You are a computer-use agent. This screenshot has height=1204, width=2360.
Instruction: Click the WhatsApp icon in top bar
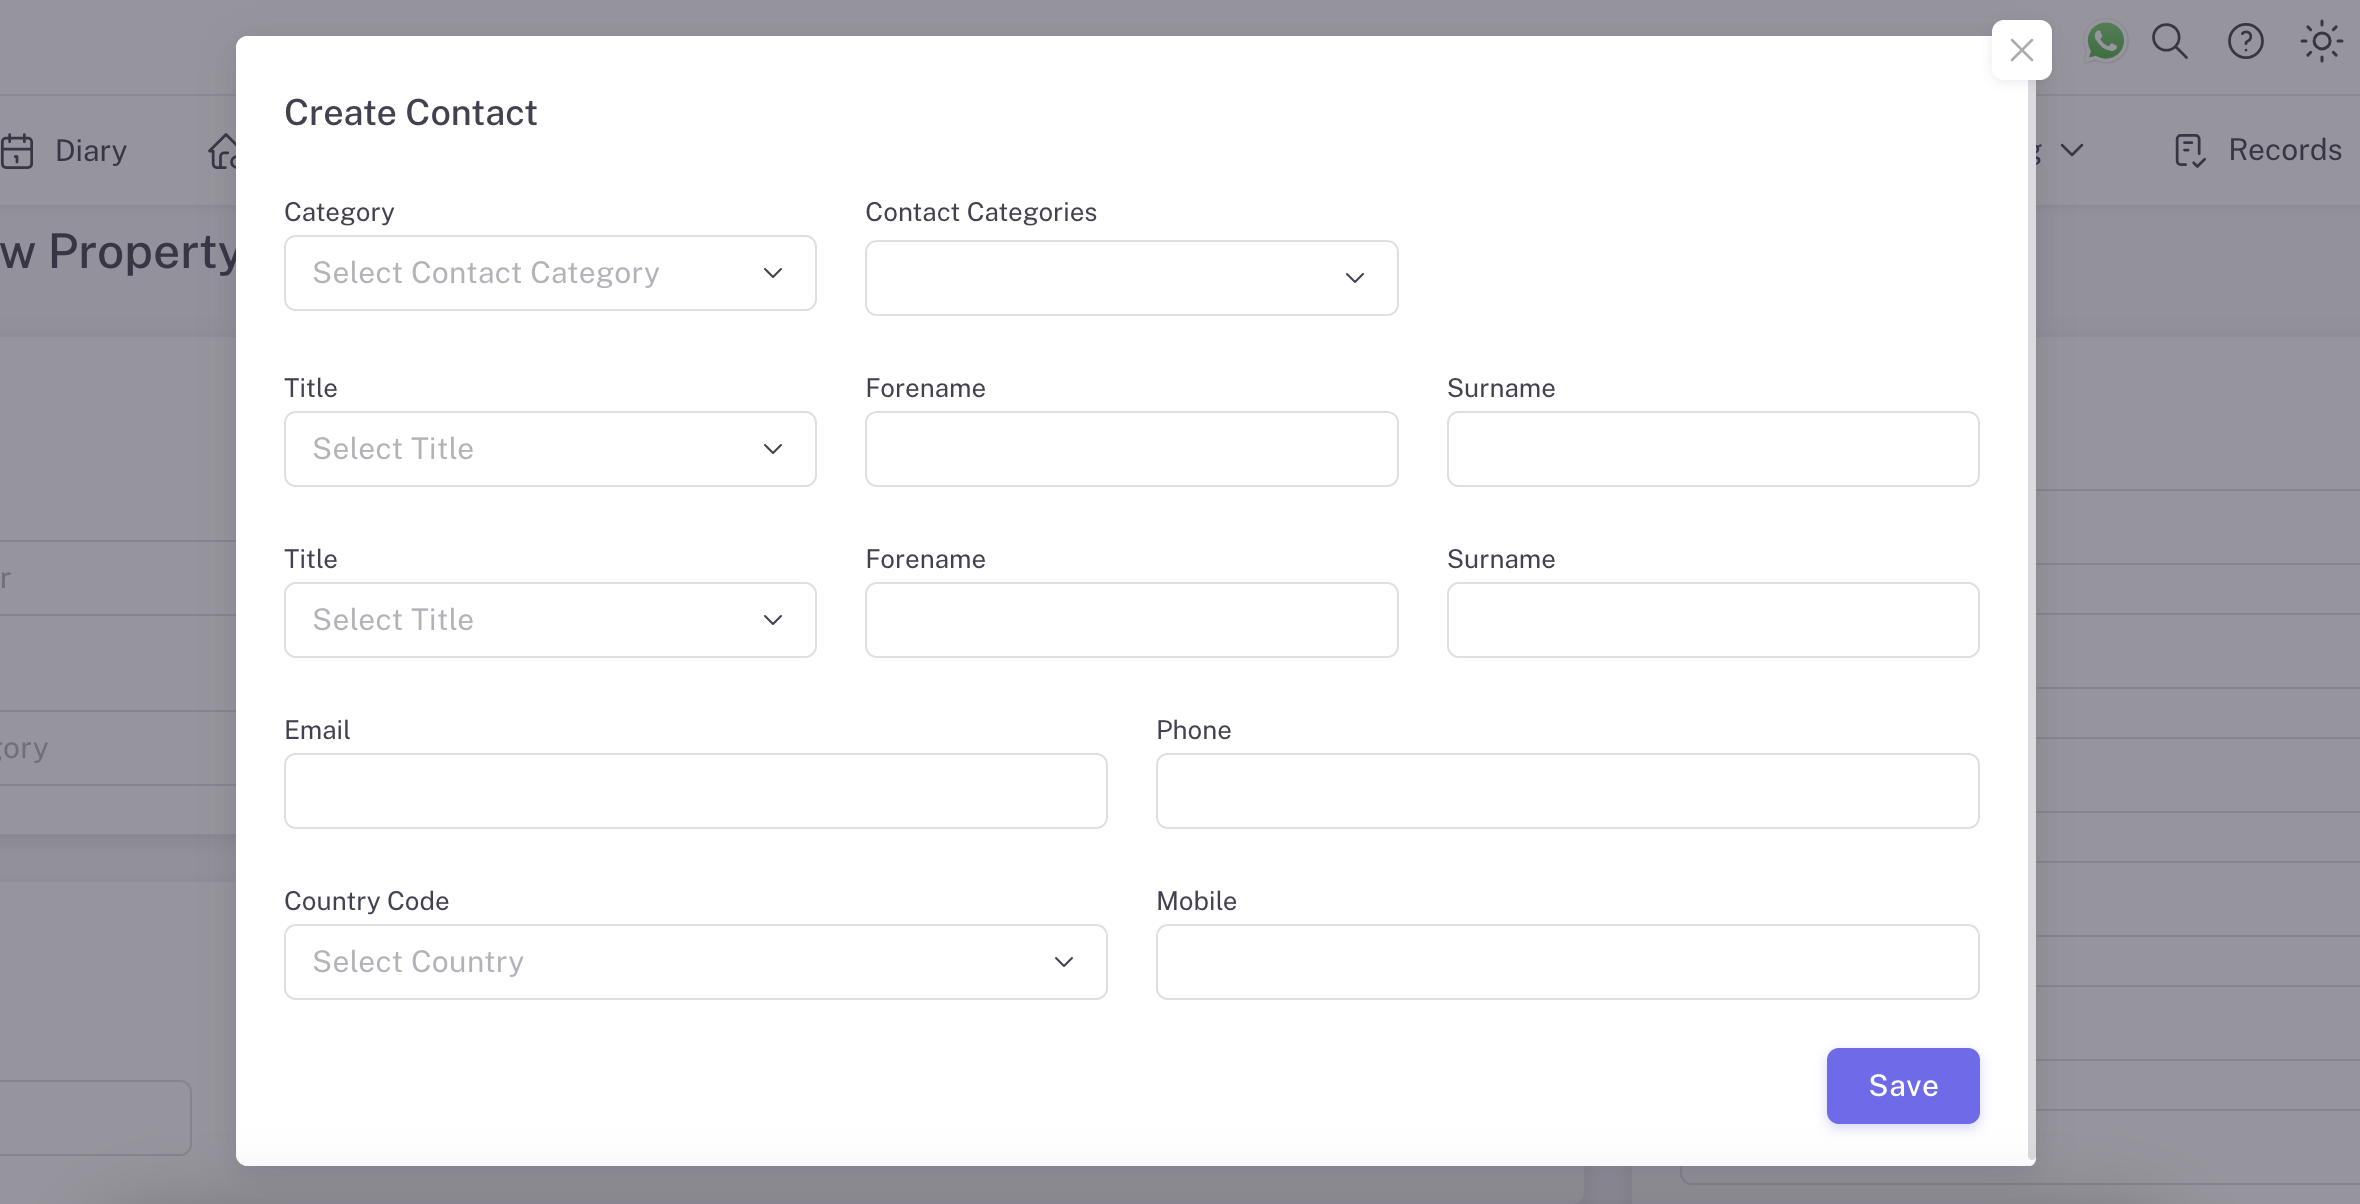tap(2105, 42)
